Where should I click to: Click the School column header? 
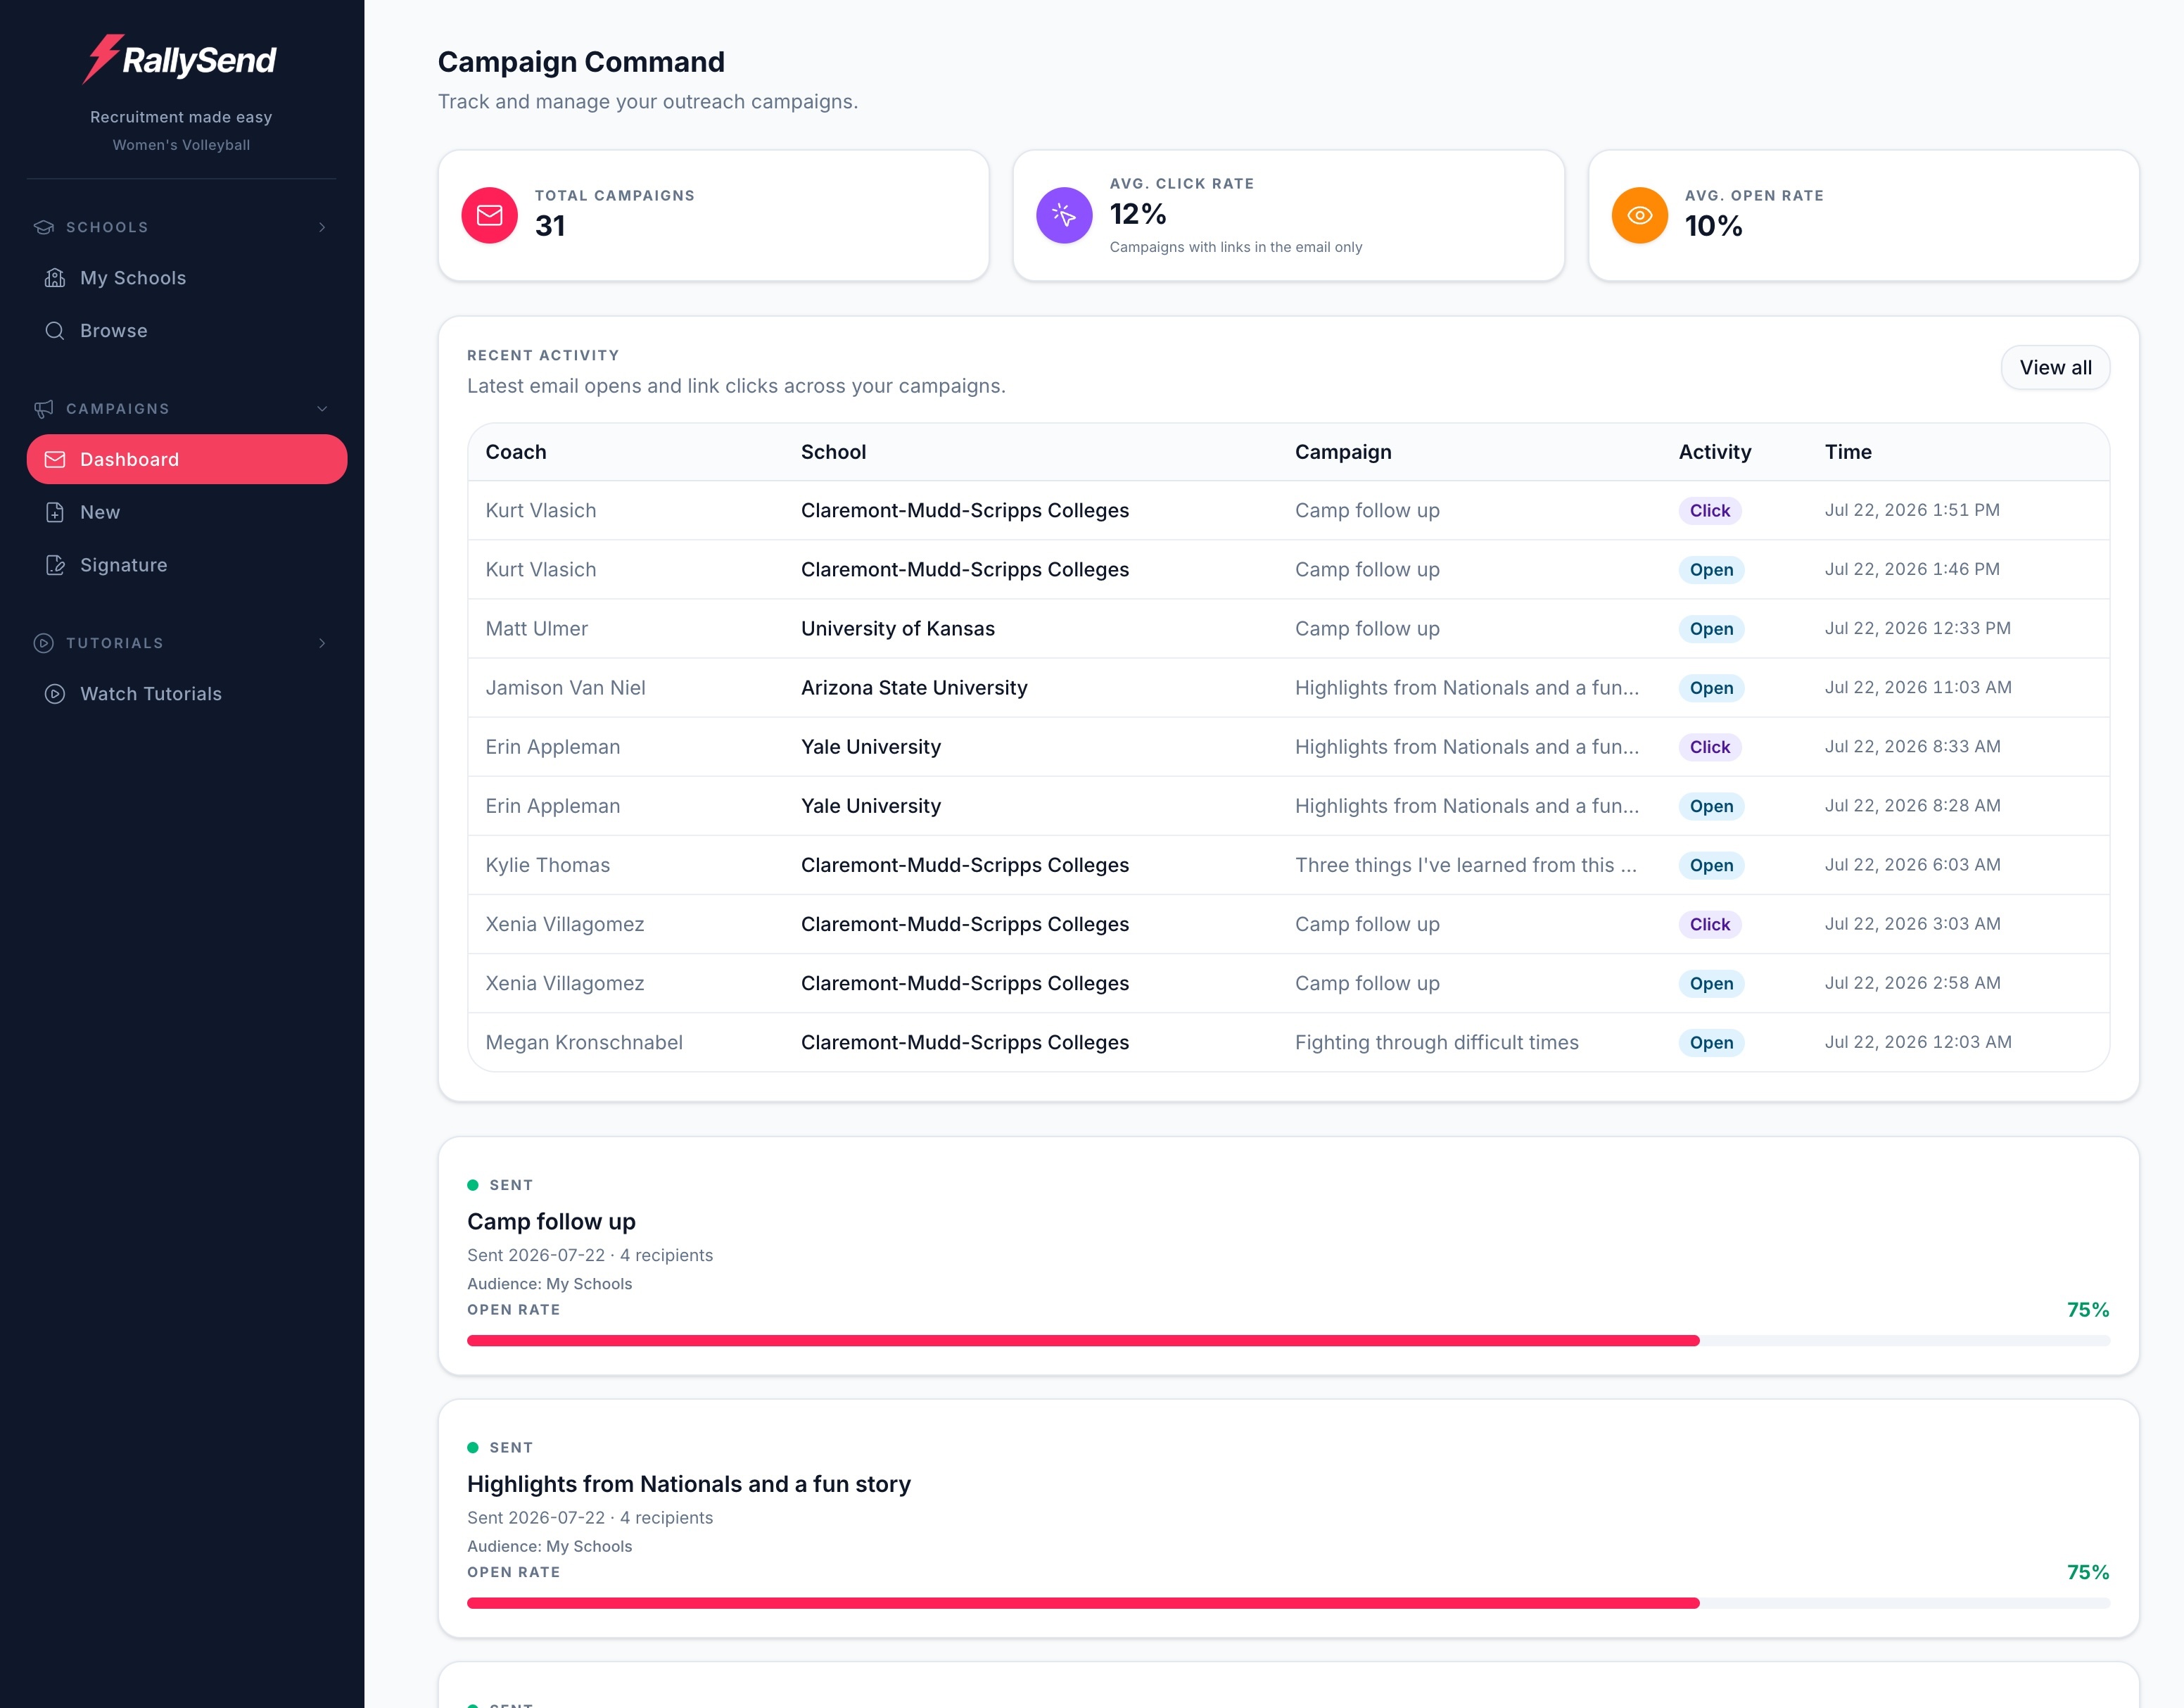[x=833, y=452]
